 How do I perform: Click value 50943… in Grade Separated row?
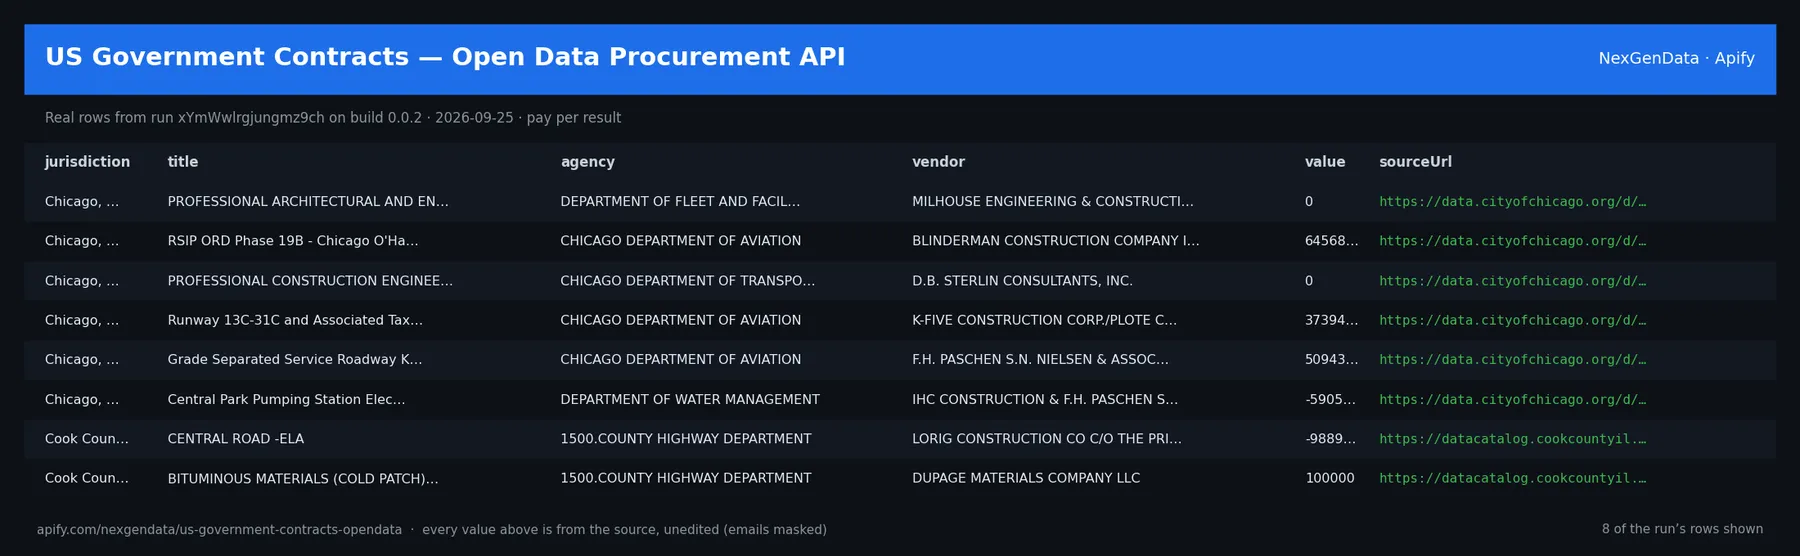[1332, 360]
